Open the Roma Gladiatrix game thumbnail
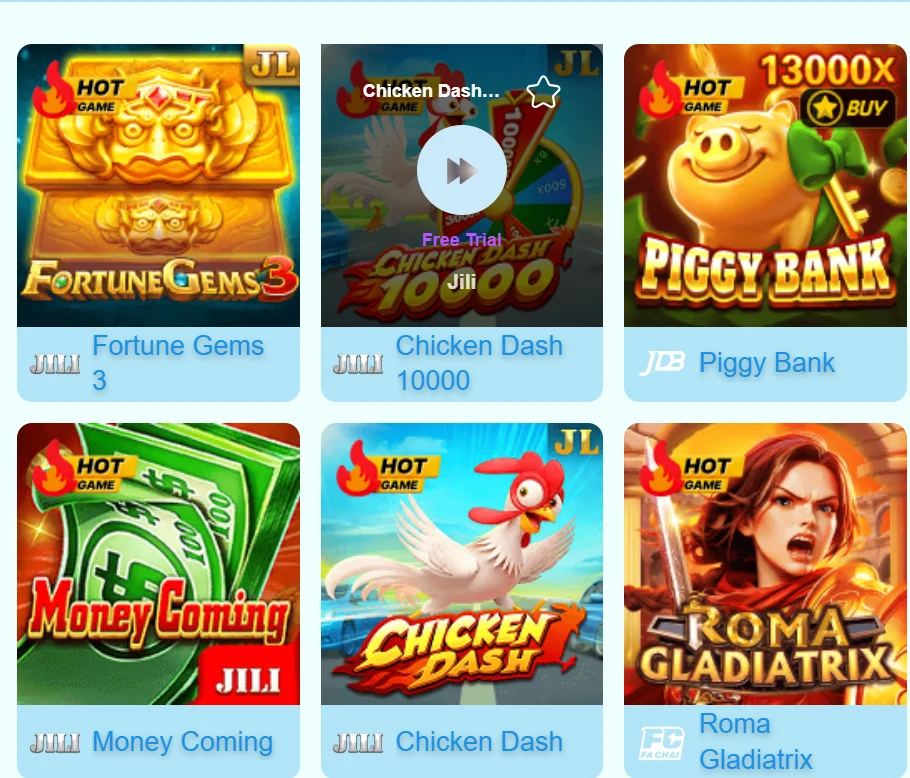This screenshot has height=778, width=910. [x=765, y=564]
